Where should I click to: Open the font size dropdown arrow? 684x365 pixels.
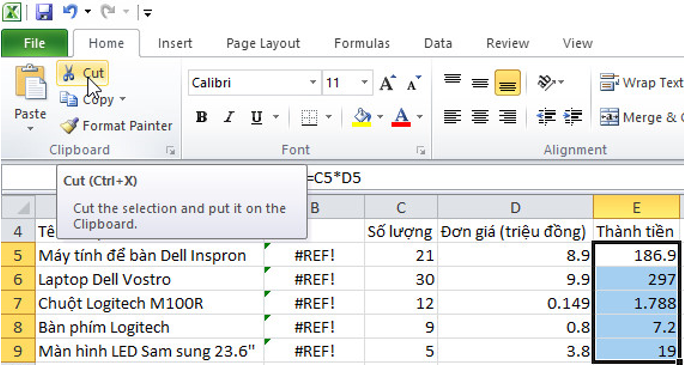point(364,82)
